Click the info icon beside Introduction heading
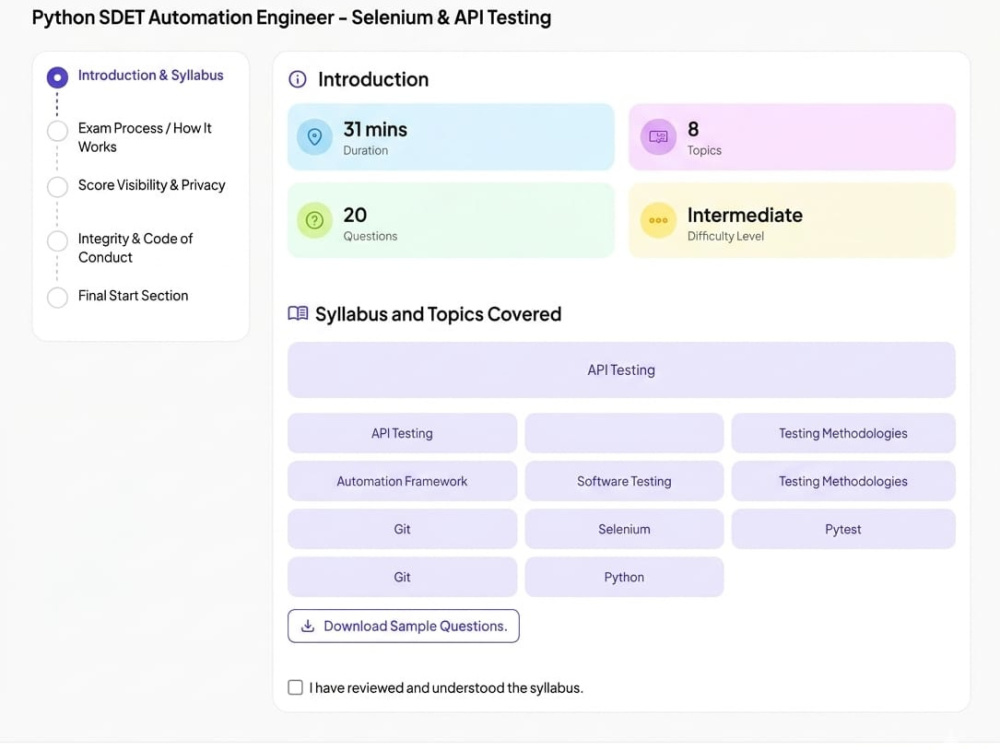The height and width of the screenshot is (750, 1000). coord(297,80)
